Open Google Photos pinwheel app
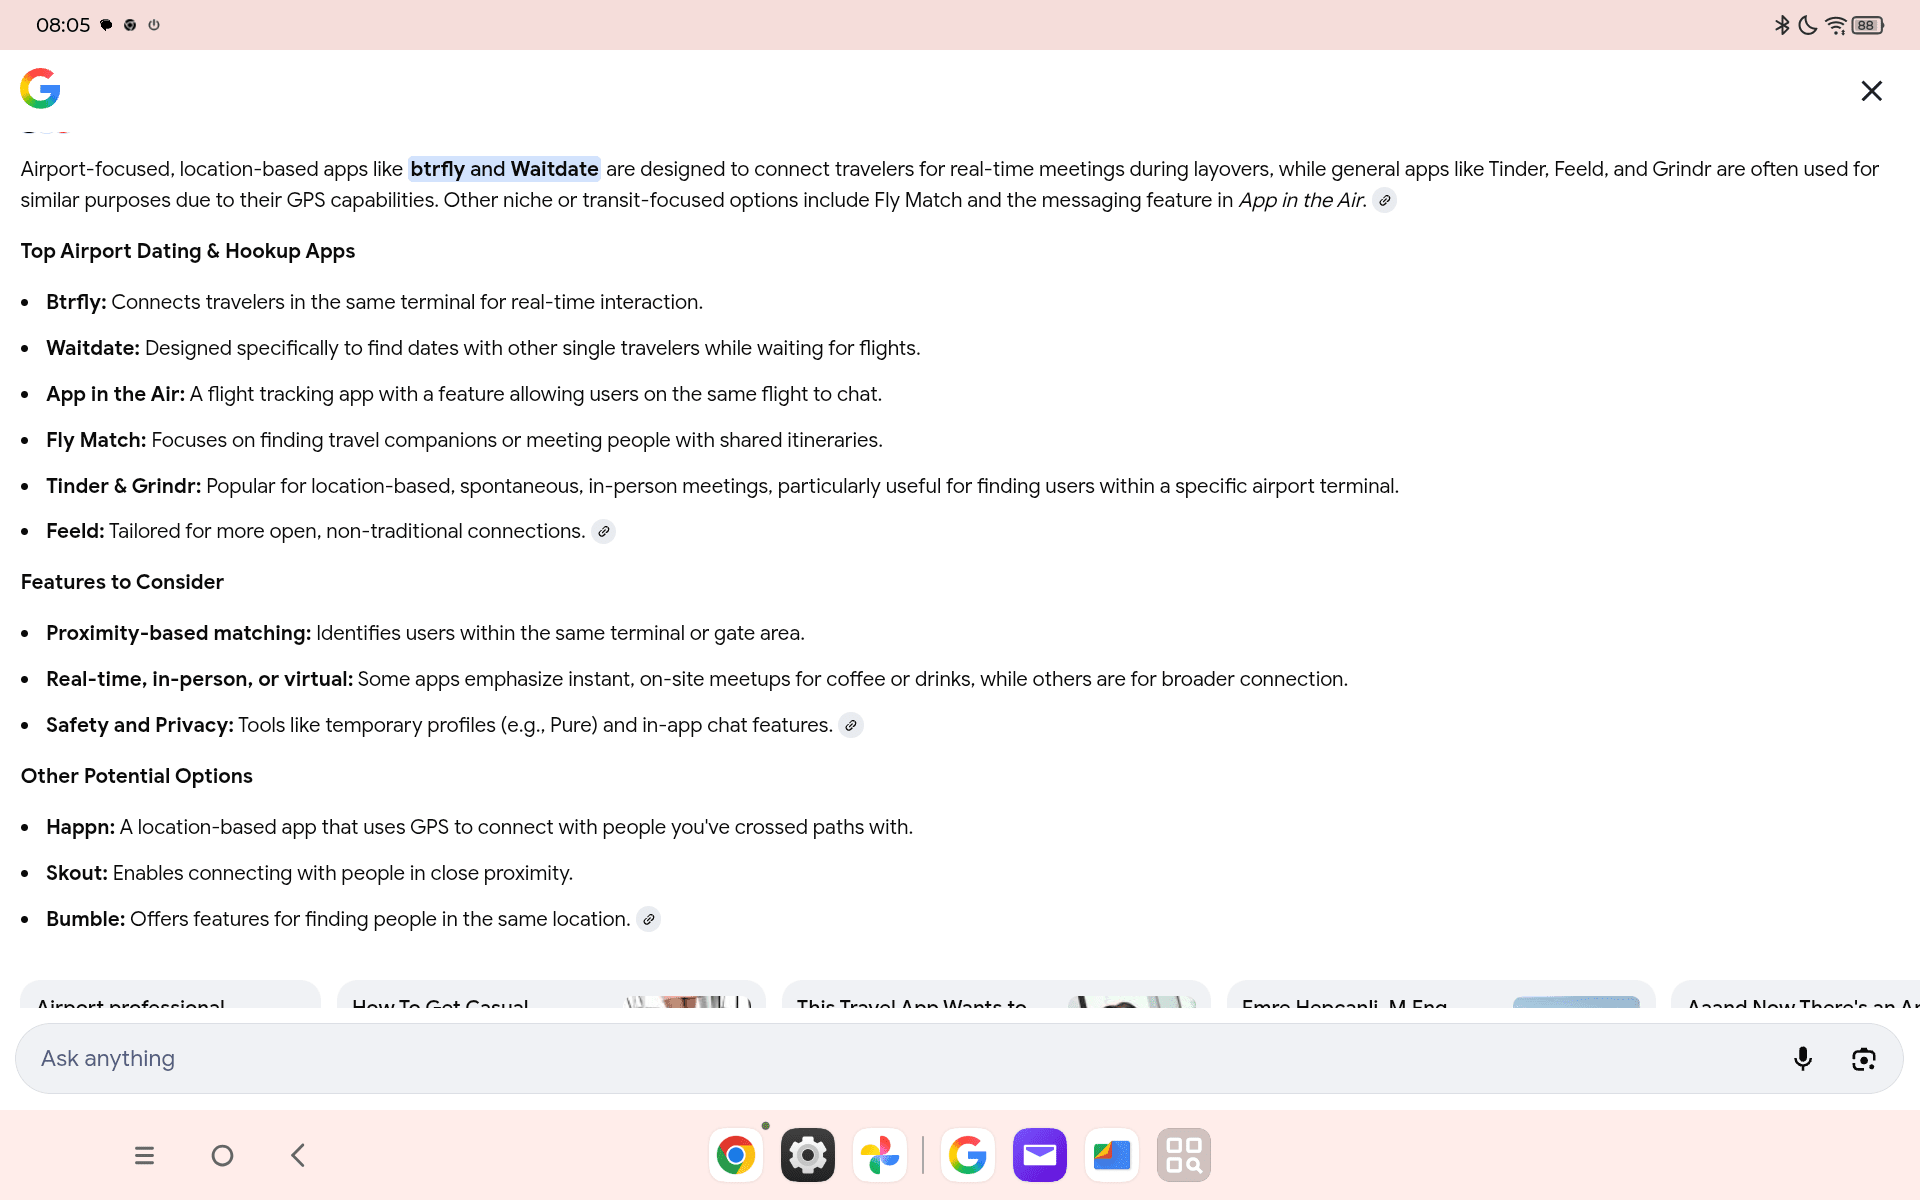 (x=880, y=1155)
